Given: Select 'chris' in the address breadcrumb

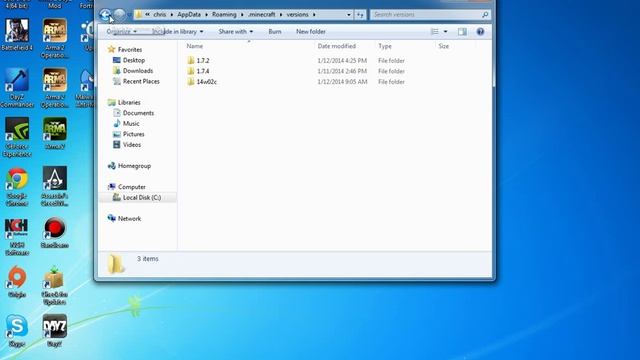Looking at the screenshot, I should tap(160, 14).
